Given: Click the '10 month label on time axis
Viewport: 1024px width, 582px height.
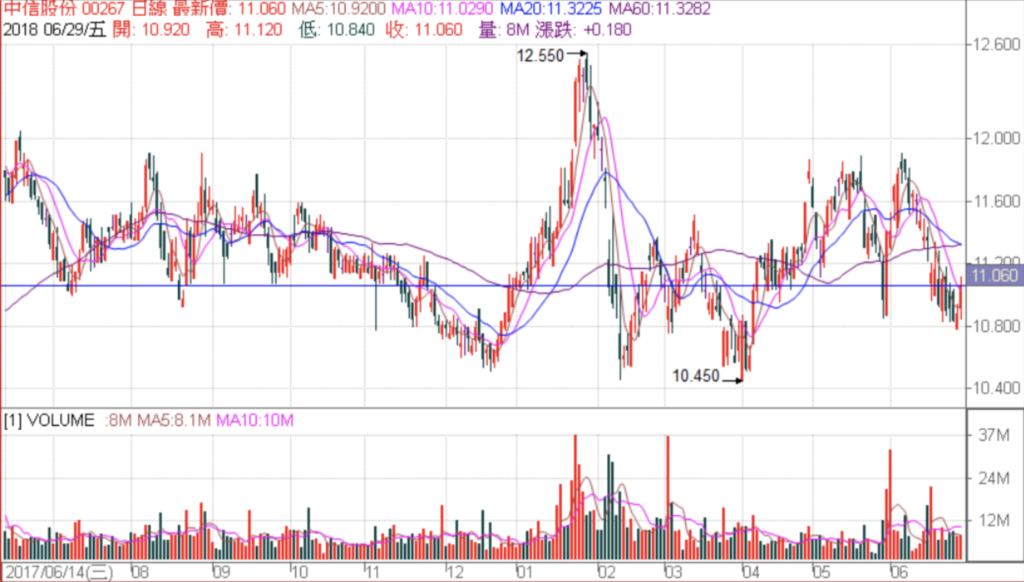Looking at the screenshot, I should point(299,572).
